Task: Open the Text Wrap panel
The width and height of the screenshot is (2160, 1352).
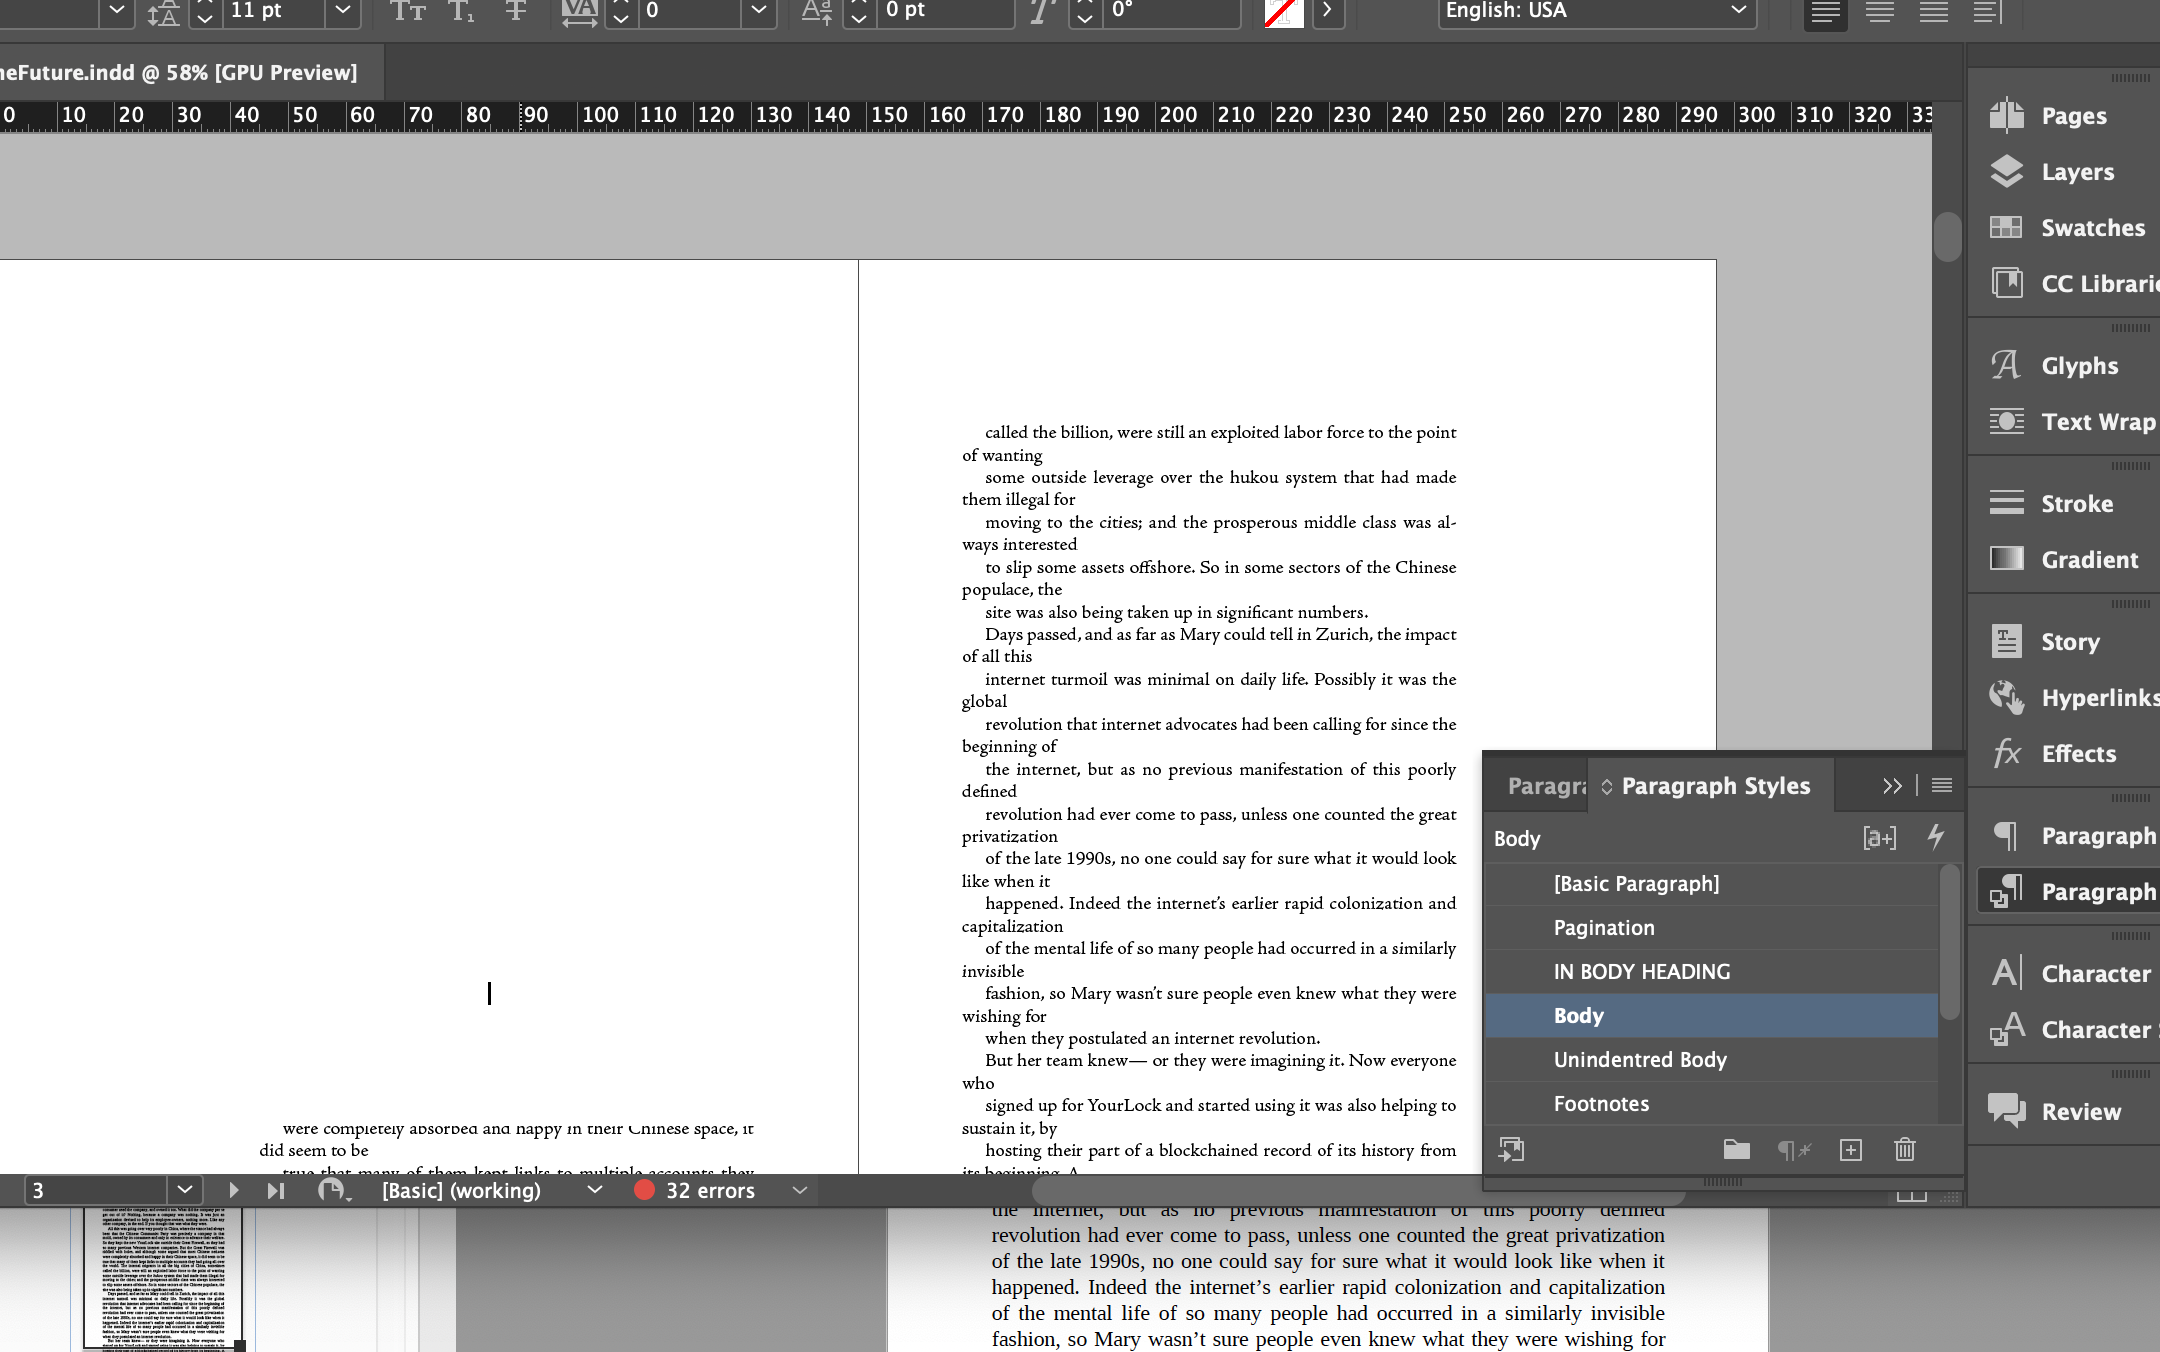Action: (2097, 422)
